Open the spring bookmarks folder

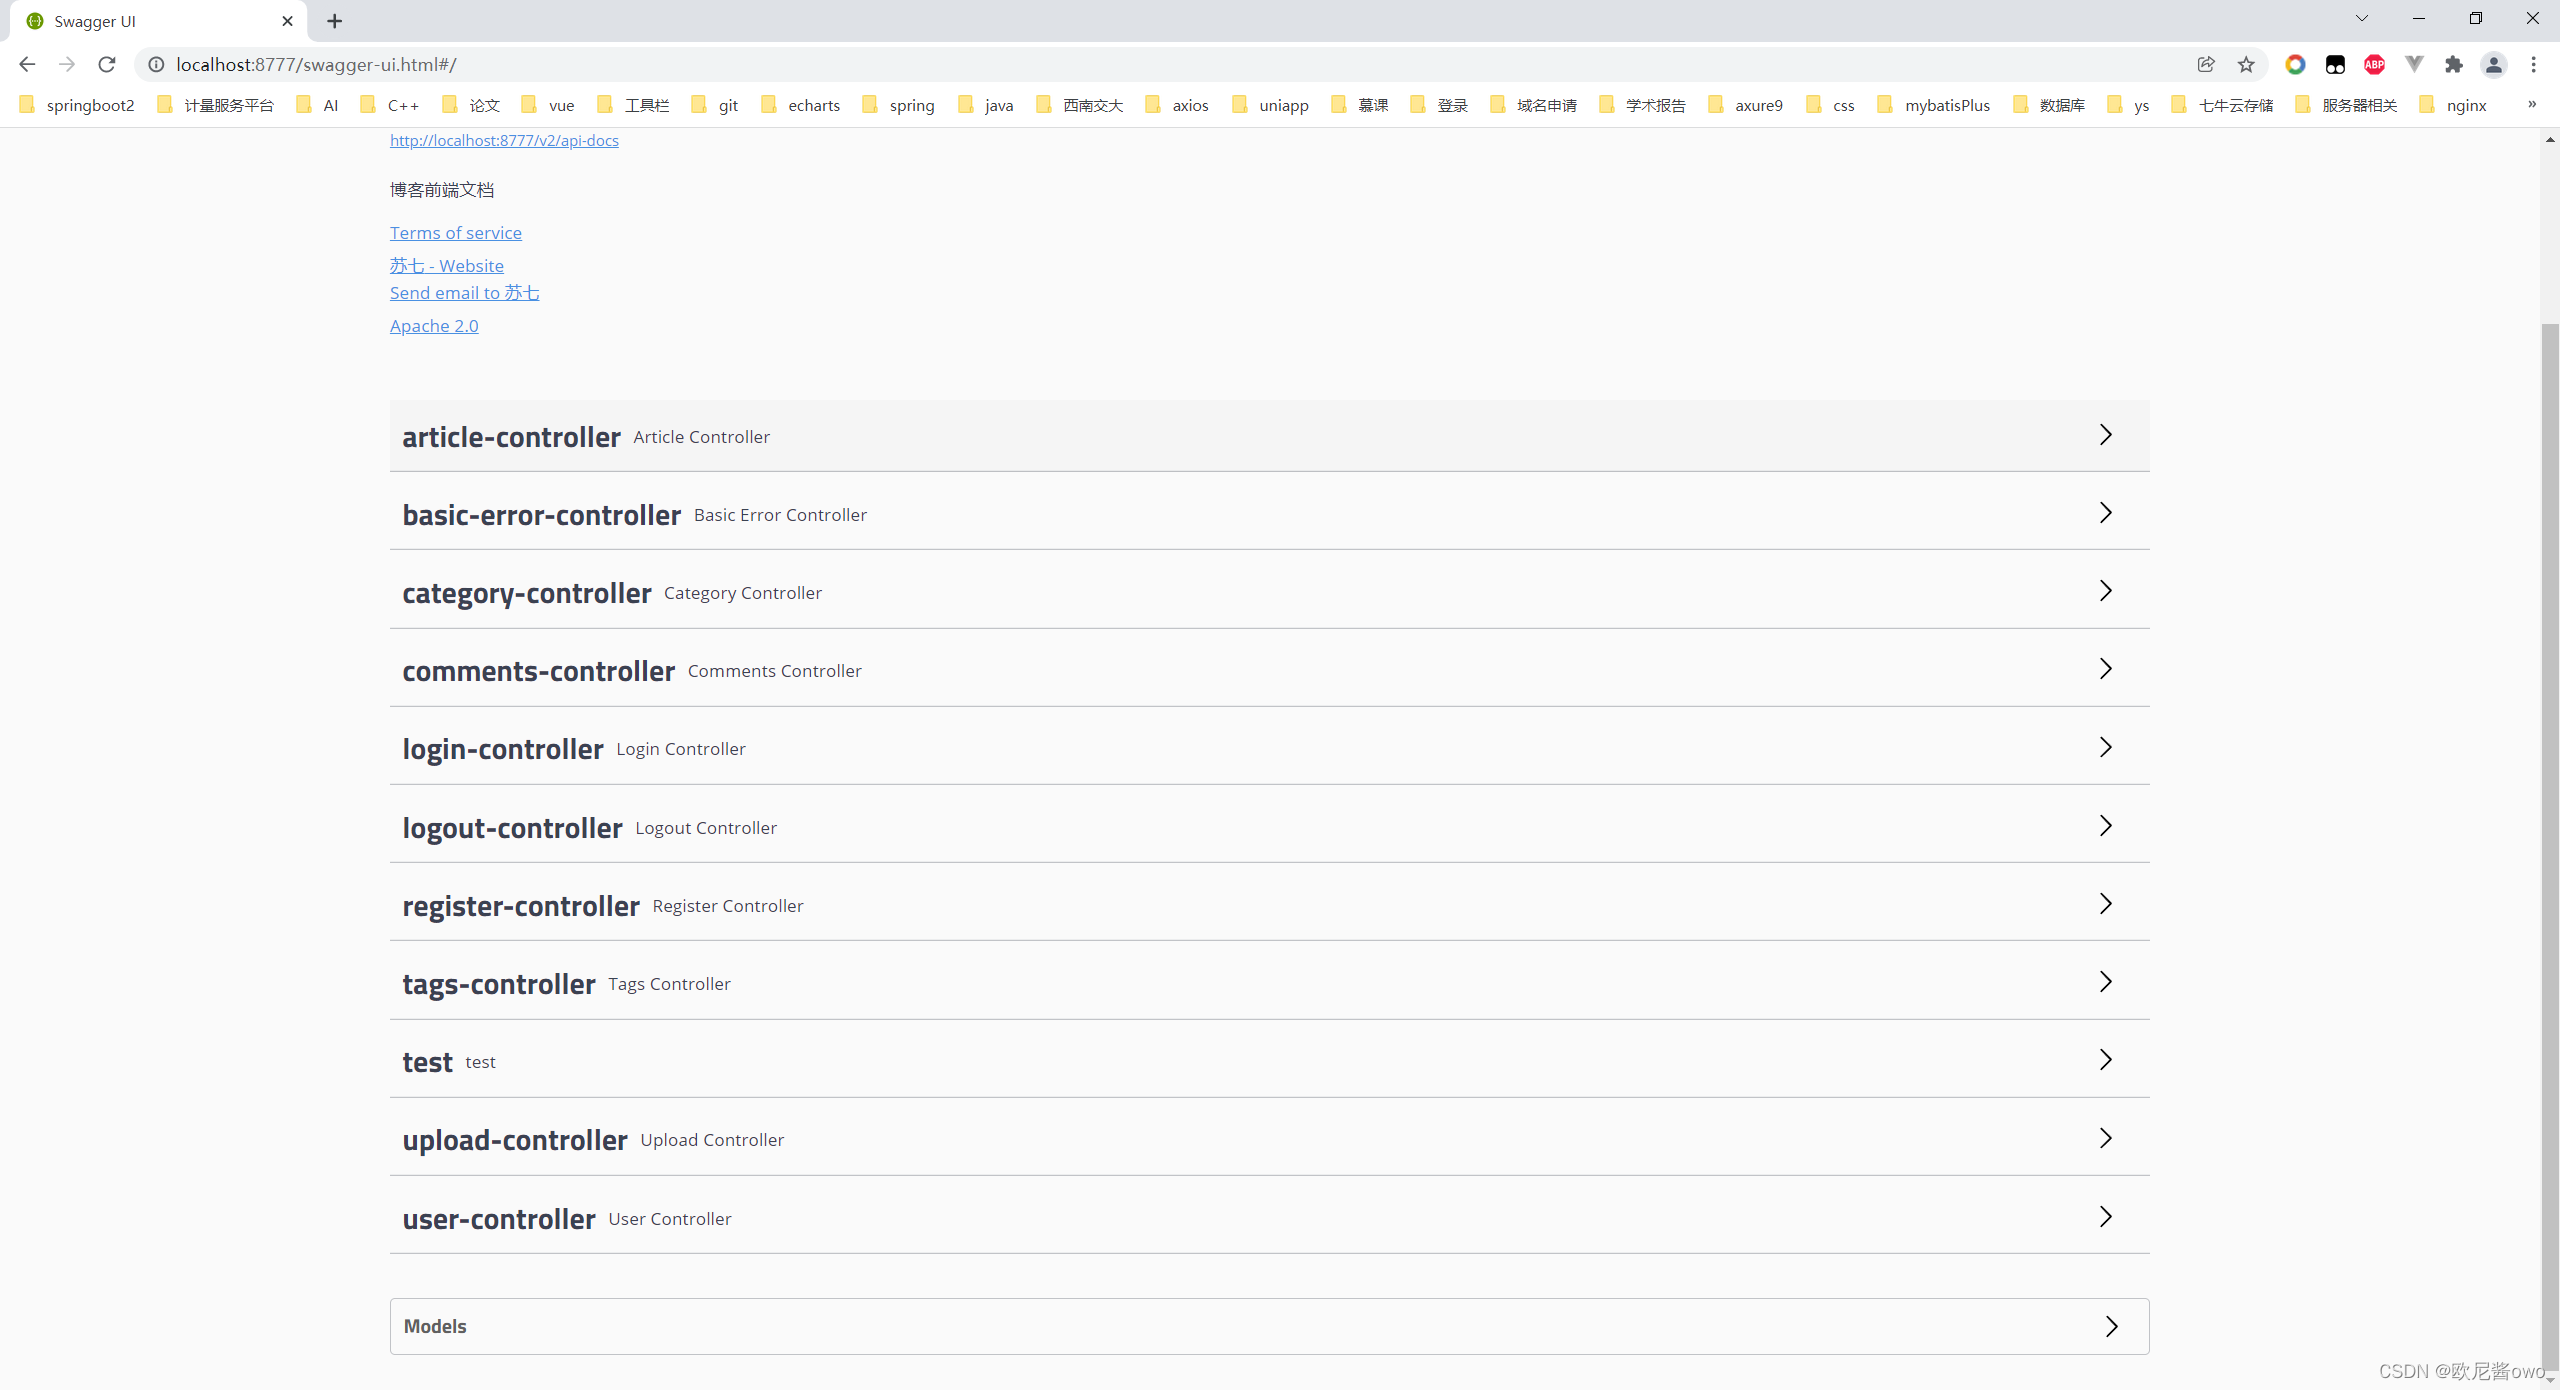(898, 105)
